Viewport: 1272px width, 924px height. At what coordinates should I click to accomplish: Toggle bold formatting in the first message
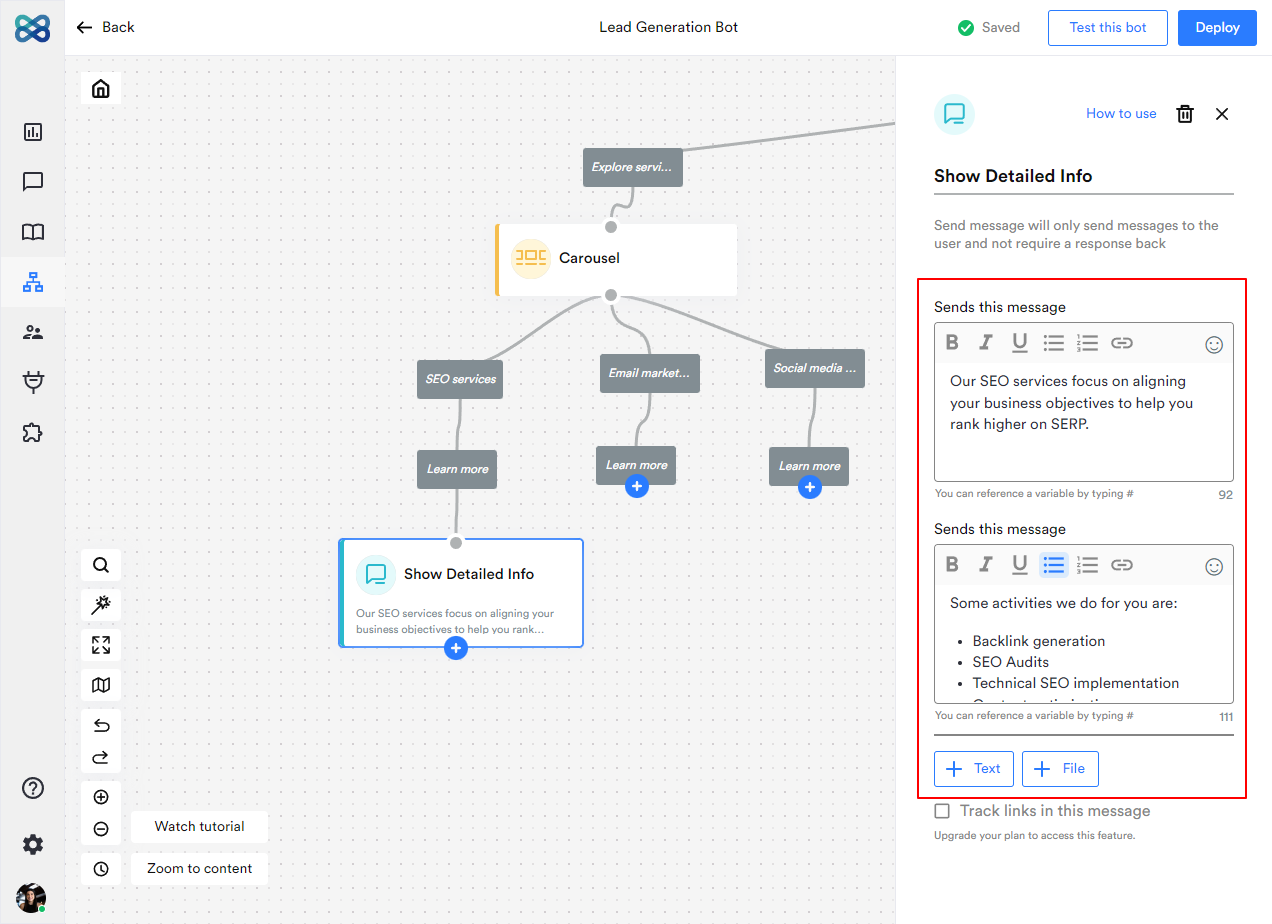click(951, 341)
